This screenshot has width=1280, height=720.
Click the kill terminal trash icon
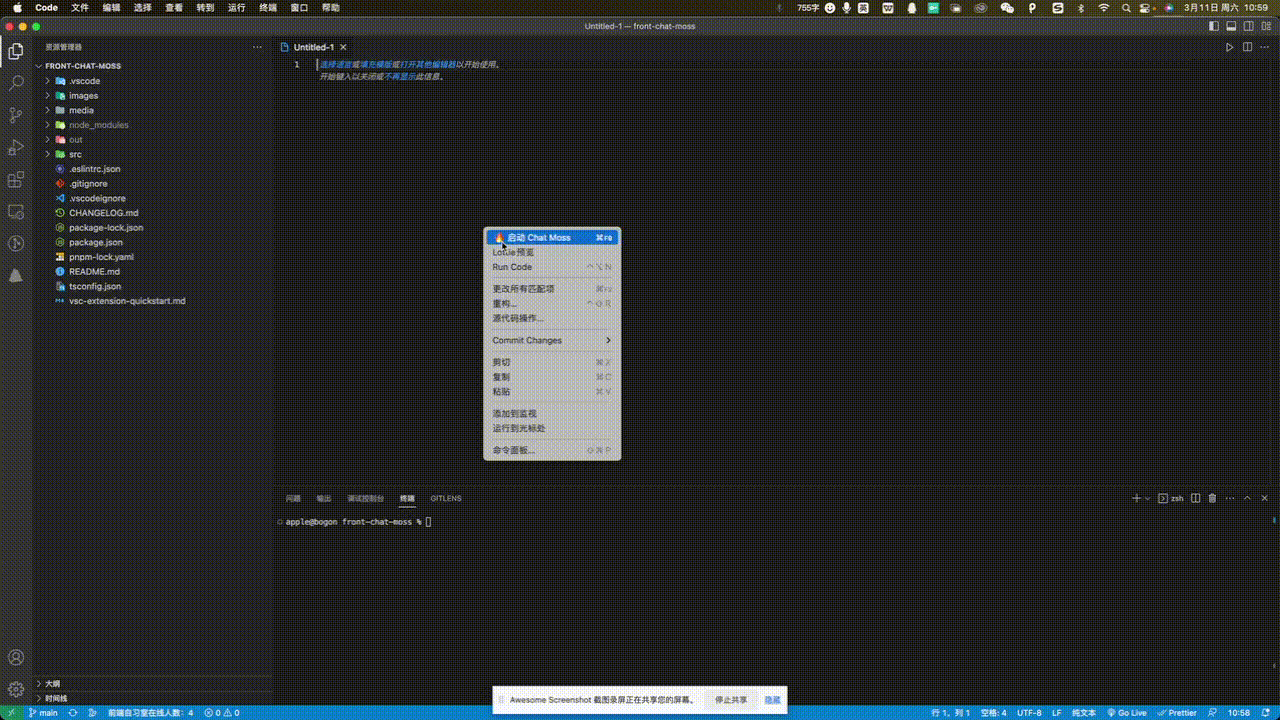[x=1212, y=498]
